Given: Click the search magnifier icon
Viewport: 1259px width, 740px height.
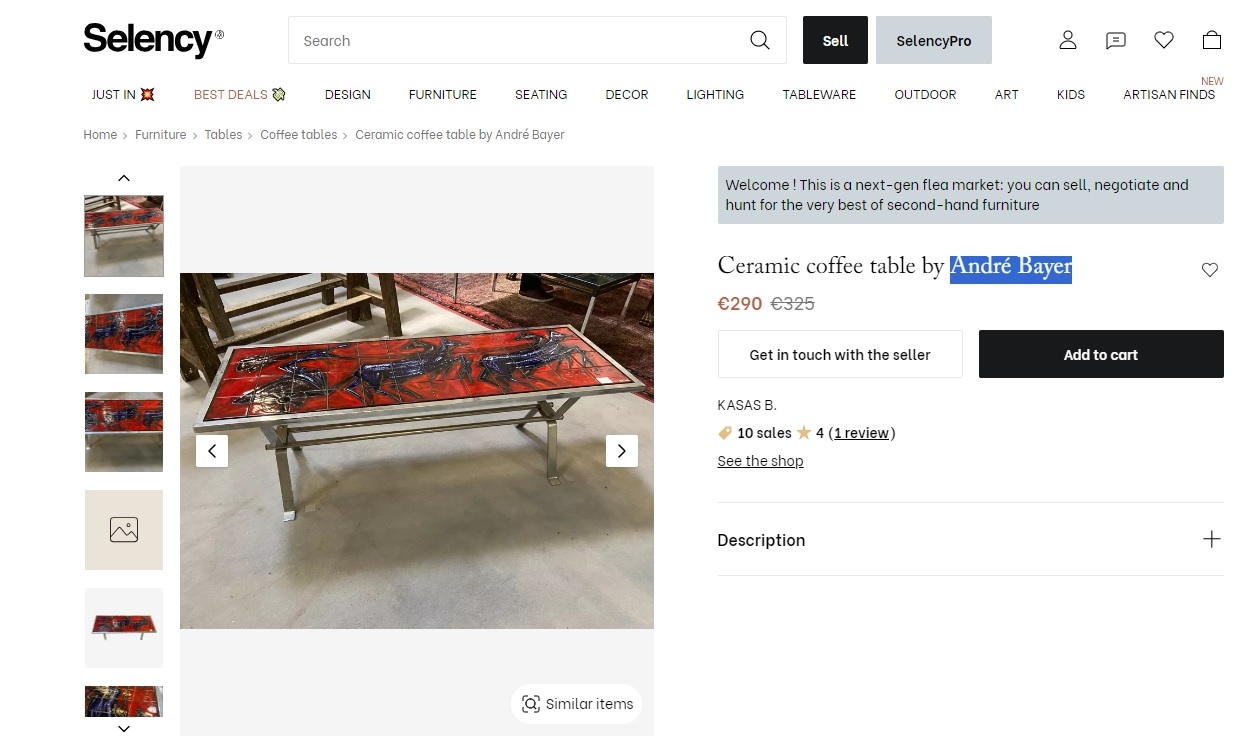Looking at the screenshot, I should point(760,40).
